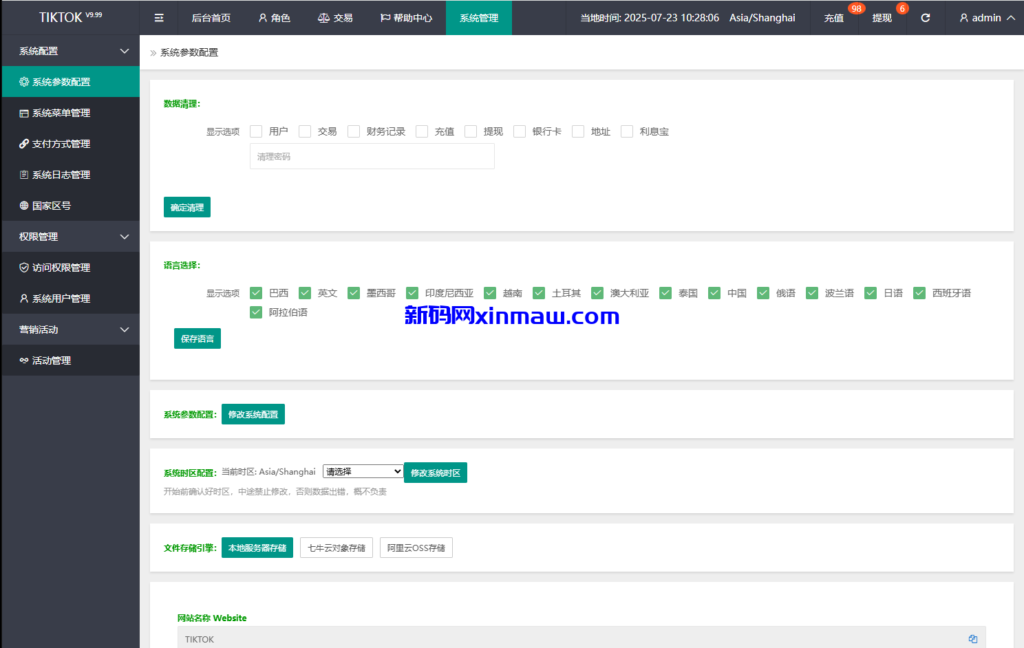Open 国家区号 globe sidebar item

coord(50,206)
